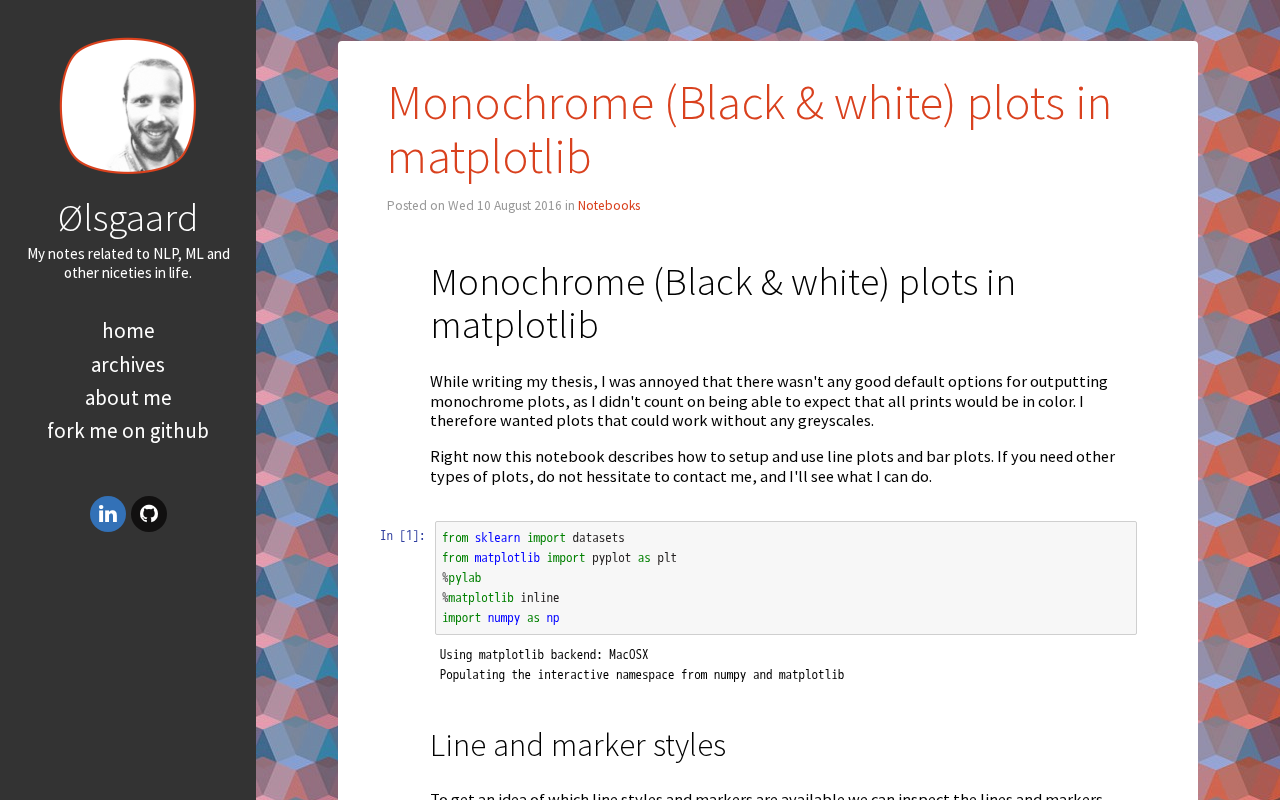Click the paragraph beginning 'Right now this notebook'
Screen dimensions: 1280x800
coord(773,467)
